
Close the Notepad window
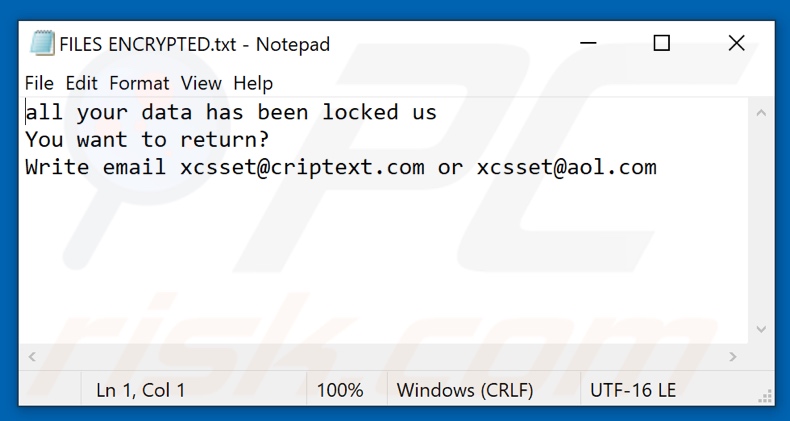(x=736, y=44)
